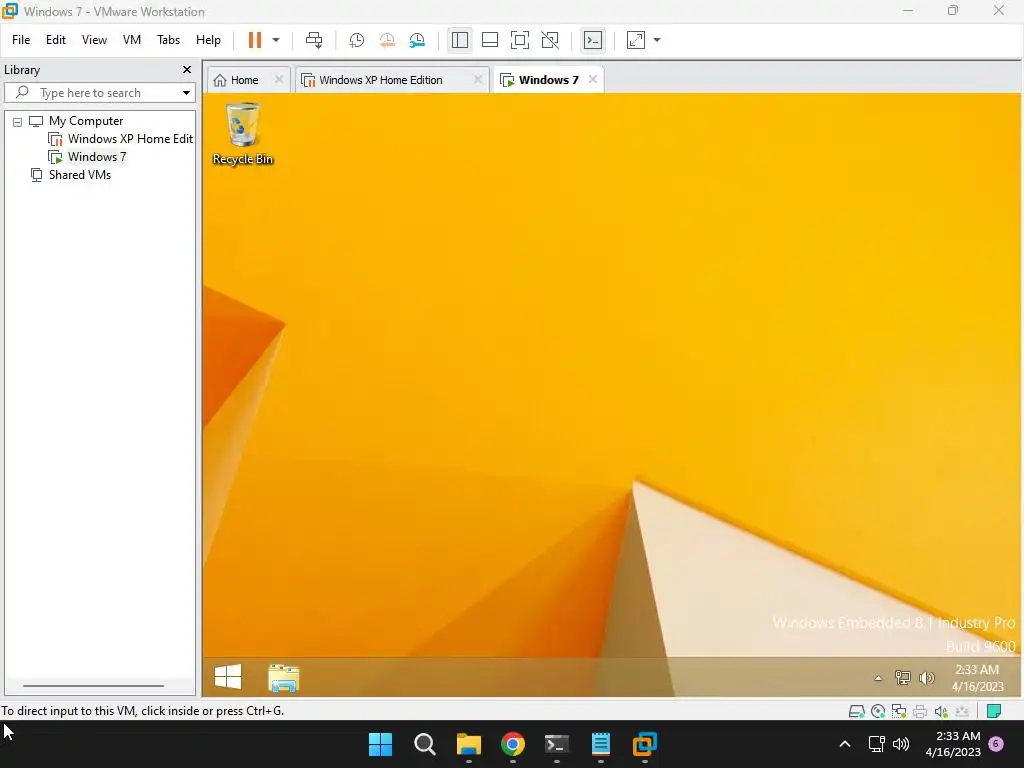Close the Windows 7 tab
This screenshot has width=1024, height=768.
(593, 79)
